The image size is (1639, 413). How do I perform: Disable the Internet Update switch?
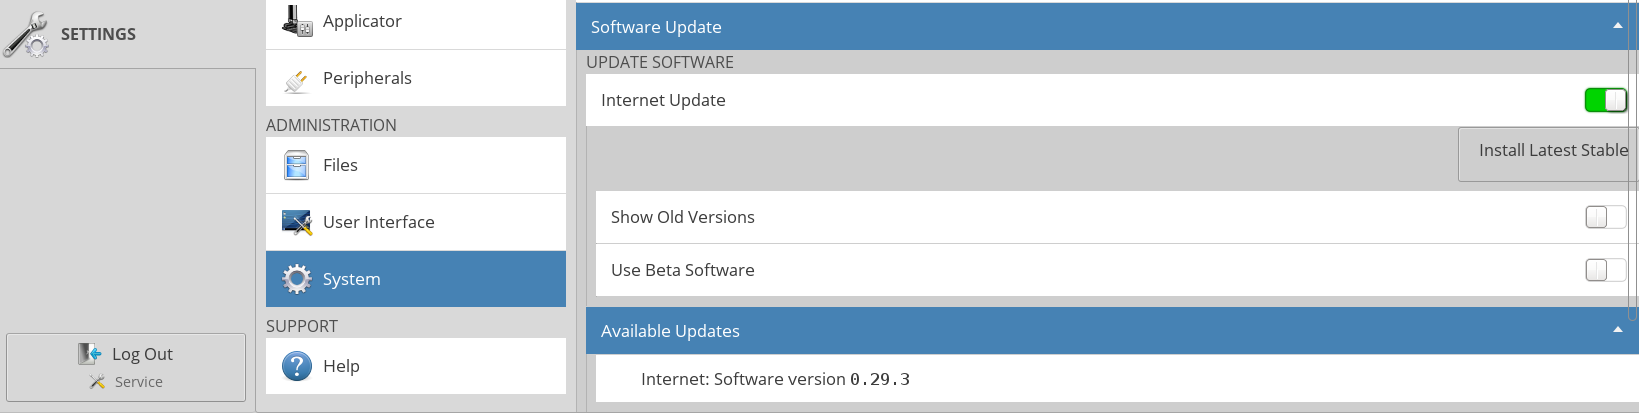(x=1606, y=100)
